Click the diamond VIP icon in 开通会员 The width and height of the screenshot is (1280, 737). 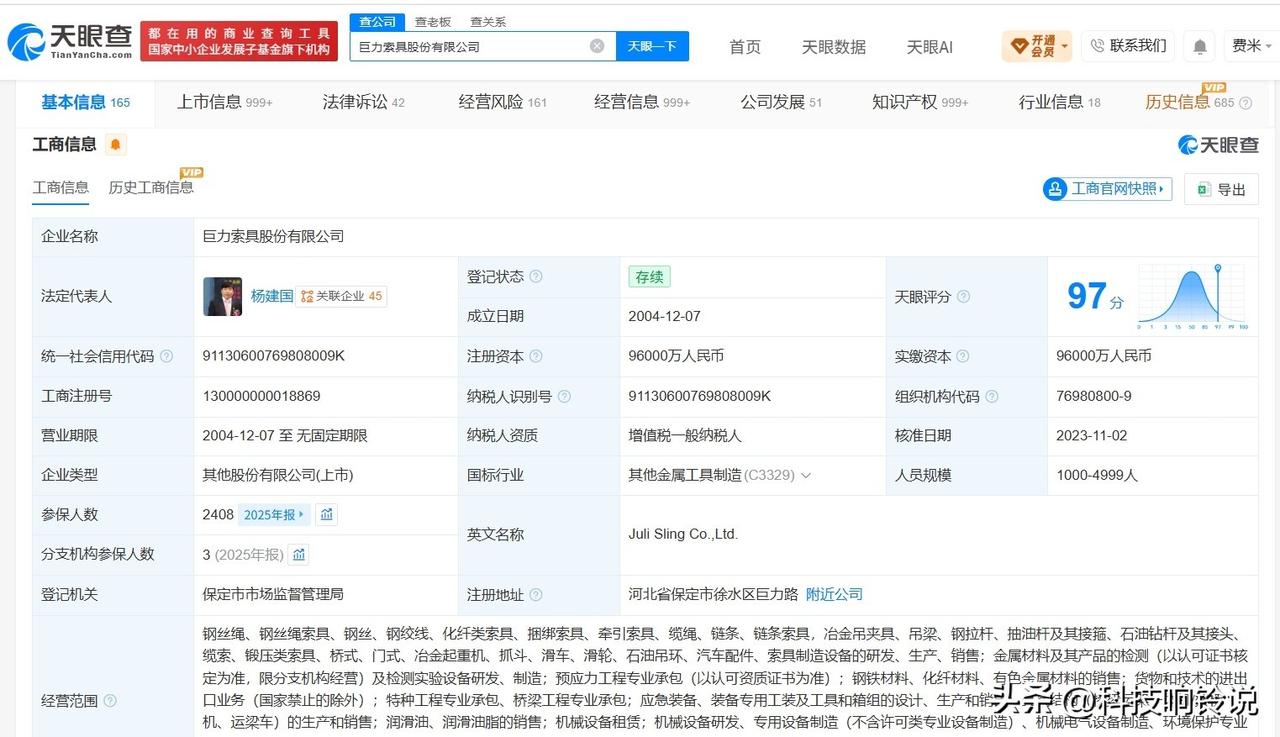(x=1019, y=46)
